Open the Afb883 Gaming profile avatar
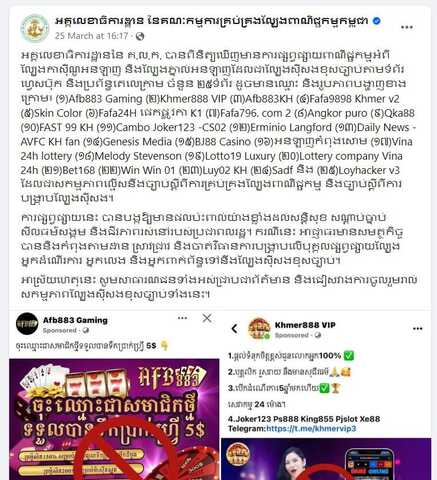The image size is (437, 480). point(27,324)
